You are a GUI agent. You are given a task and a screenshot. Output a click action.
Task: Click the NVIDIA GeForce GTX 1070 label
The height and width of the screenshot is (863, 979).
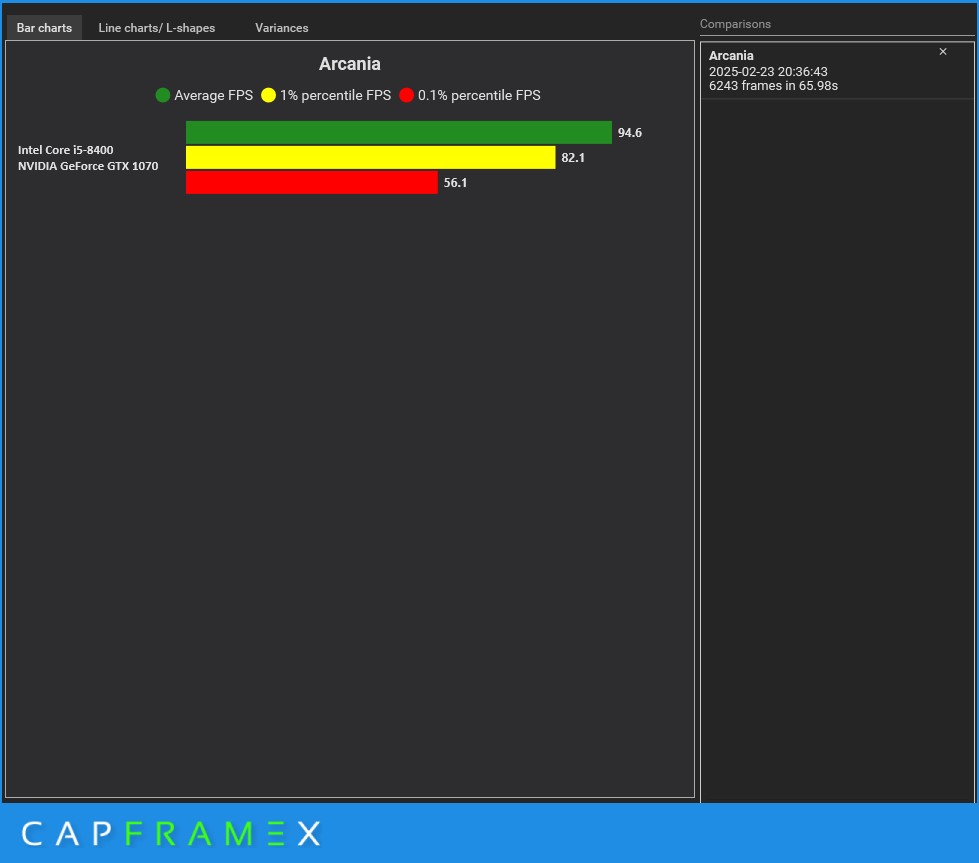point(88,166)
